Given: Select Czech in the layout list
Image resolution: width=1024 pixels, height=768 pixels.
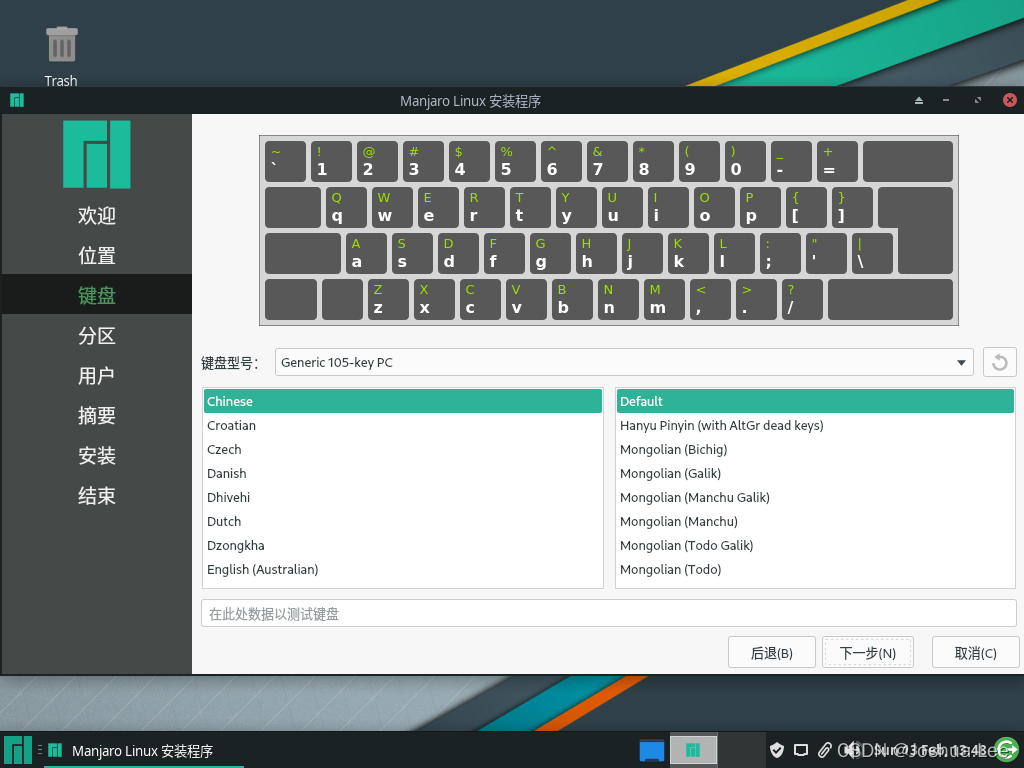Looking at the screenshot, I should tap(403, 449).
